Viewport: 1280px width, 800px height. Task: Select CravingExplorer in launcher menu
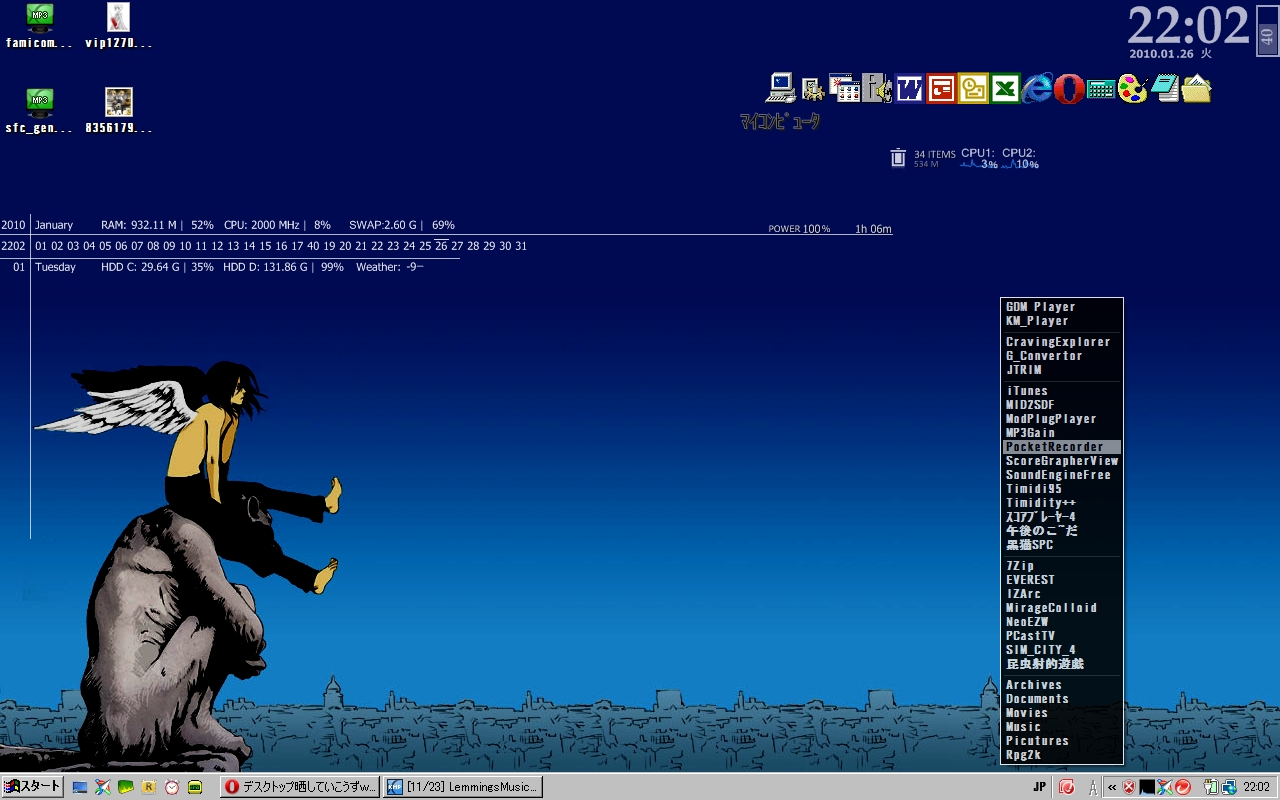pos(1062,342)
